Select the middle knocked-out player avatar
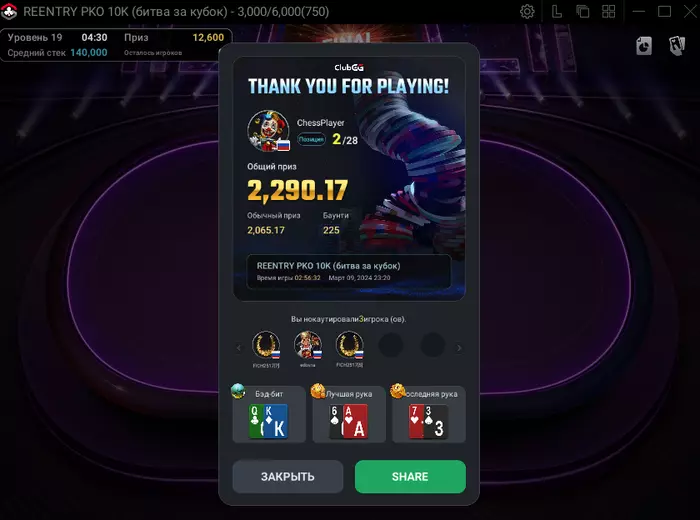 (x=308, y=345)
